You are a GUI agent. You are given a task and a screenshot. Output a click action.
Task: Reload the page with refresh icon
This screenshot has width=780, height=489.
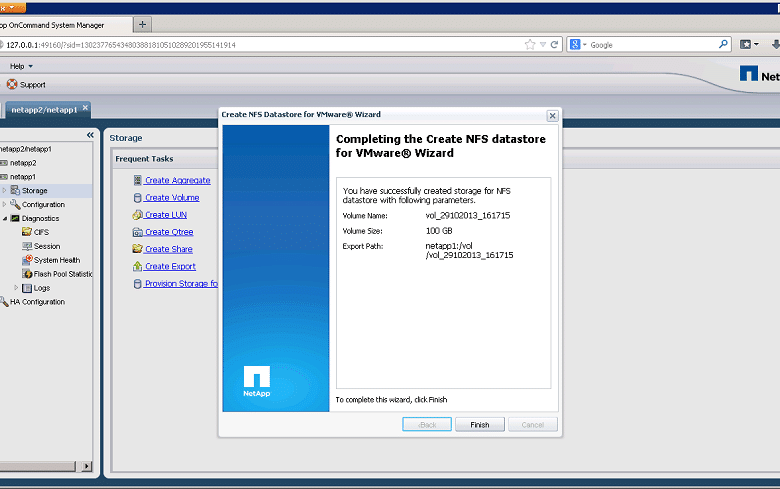(554, 45)
